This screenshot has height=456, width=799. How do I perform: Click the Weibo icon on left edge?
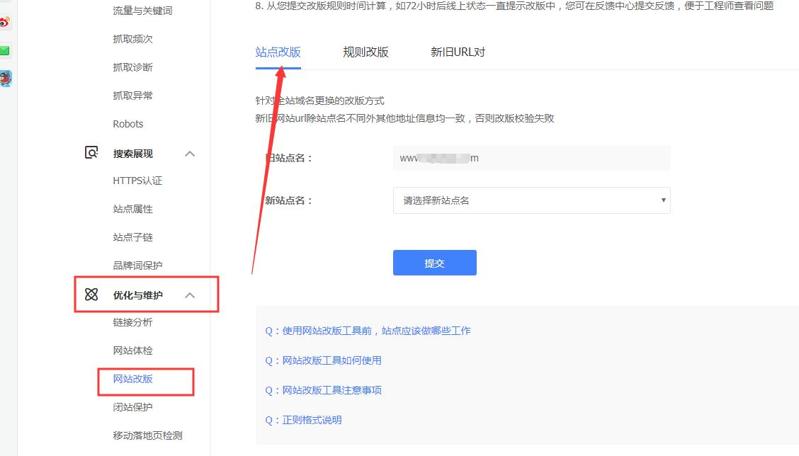coord(4,22)
